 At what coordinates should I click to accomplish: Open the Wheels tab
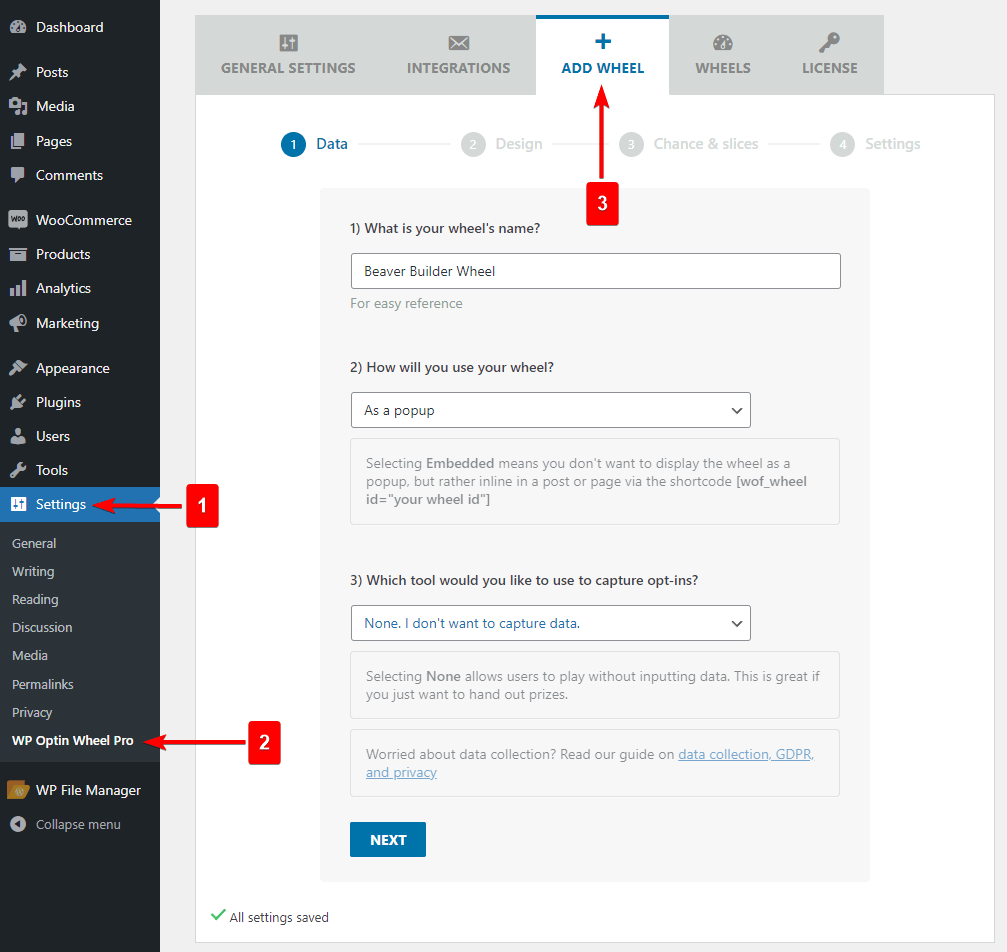[x=722, y=55]
